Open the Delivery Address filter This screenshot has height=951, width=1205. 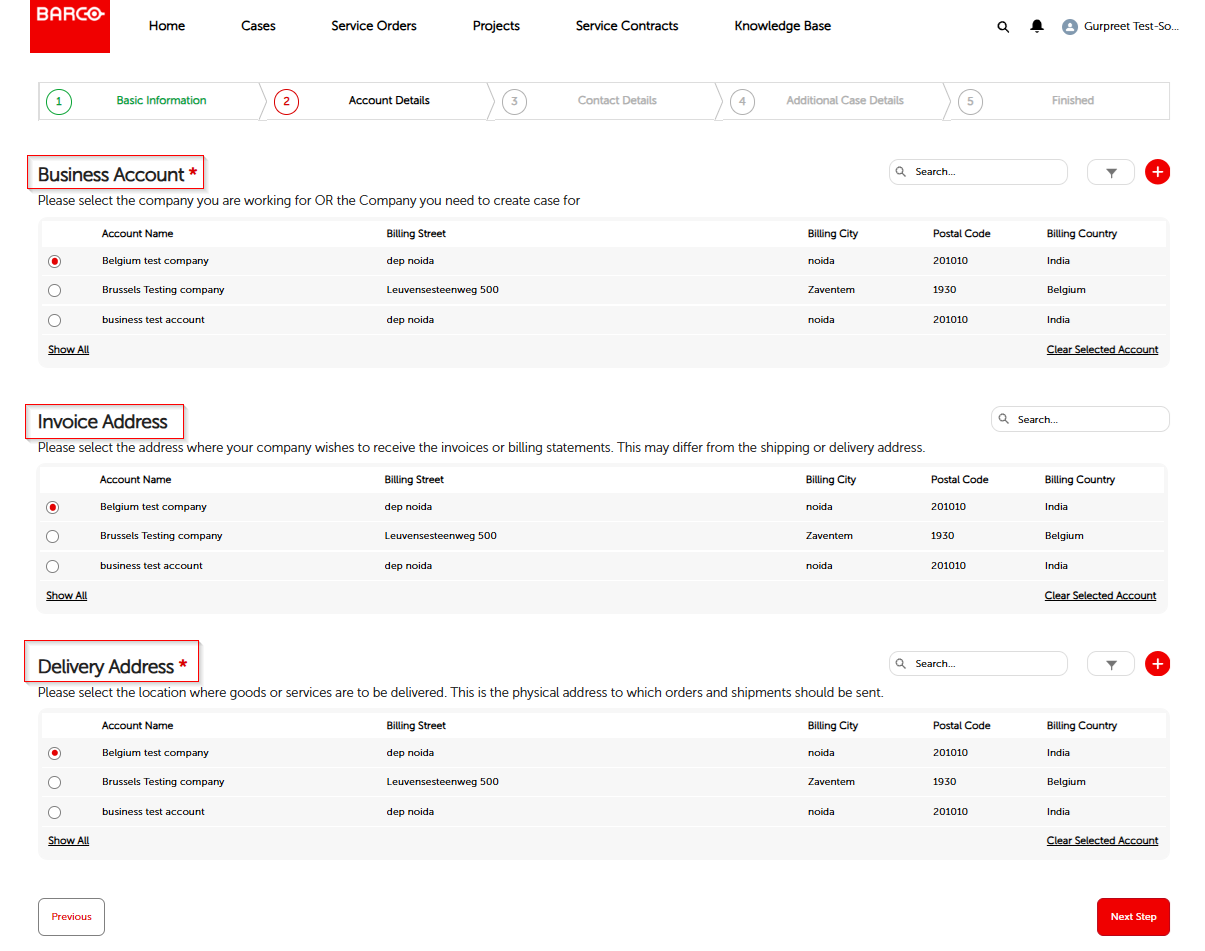1110,663
